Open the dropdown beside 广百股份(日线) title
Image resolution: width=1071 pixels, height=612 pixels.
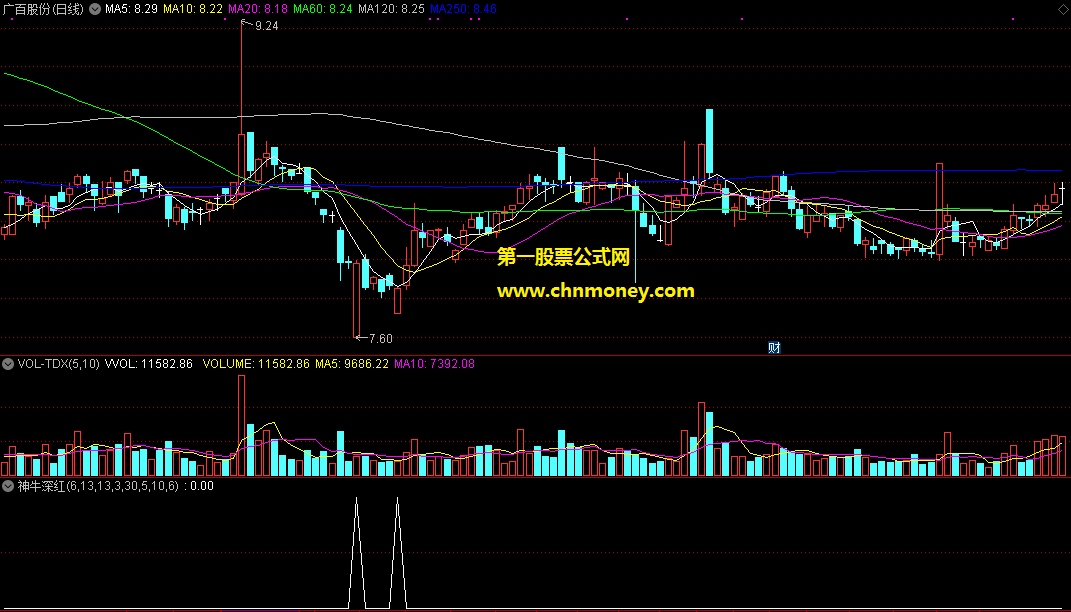tap(95, 9)
